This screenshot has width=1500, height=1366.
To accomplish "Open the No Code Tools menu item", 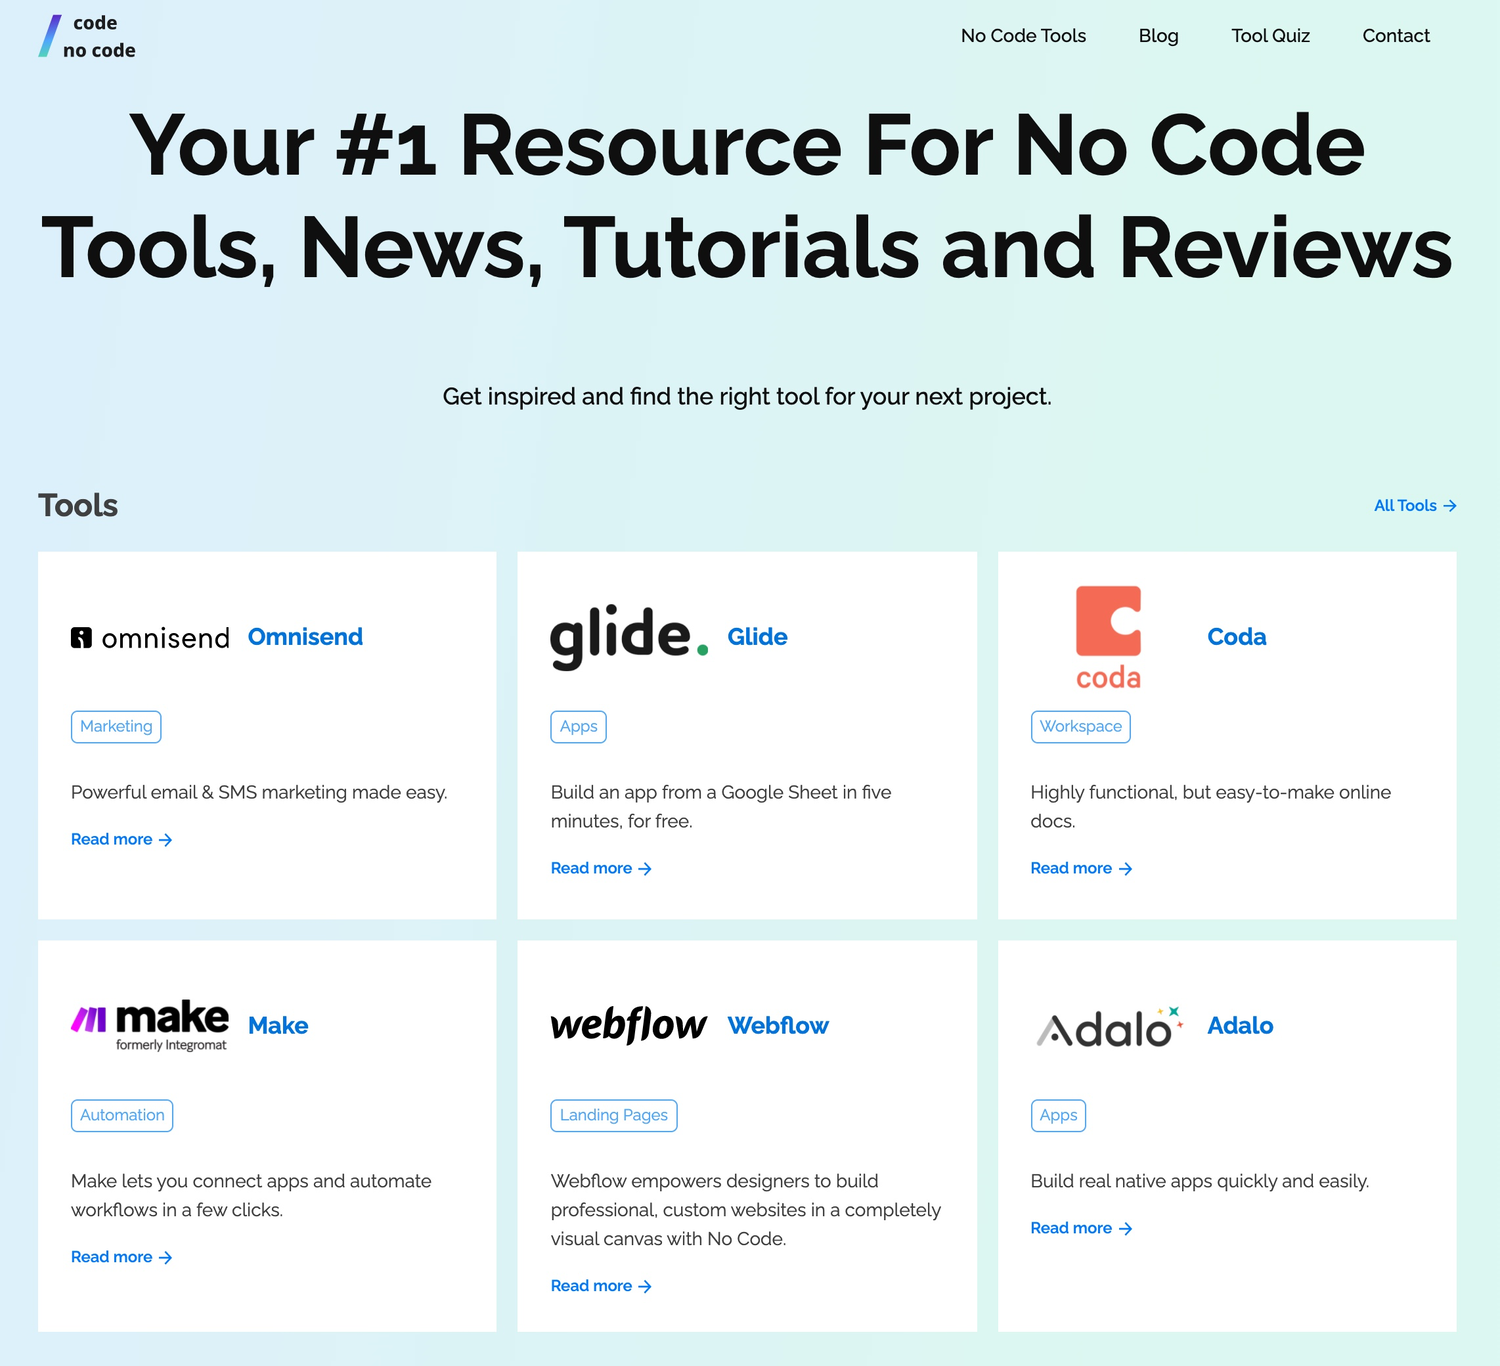I will click(1023, 36).
